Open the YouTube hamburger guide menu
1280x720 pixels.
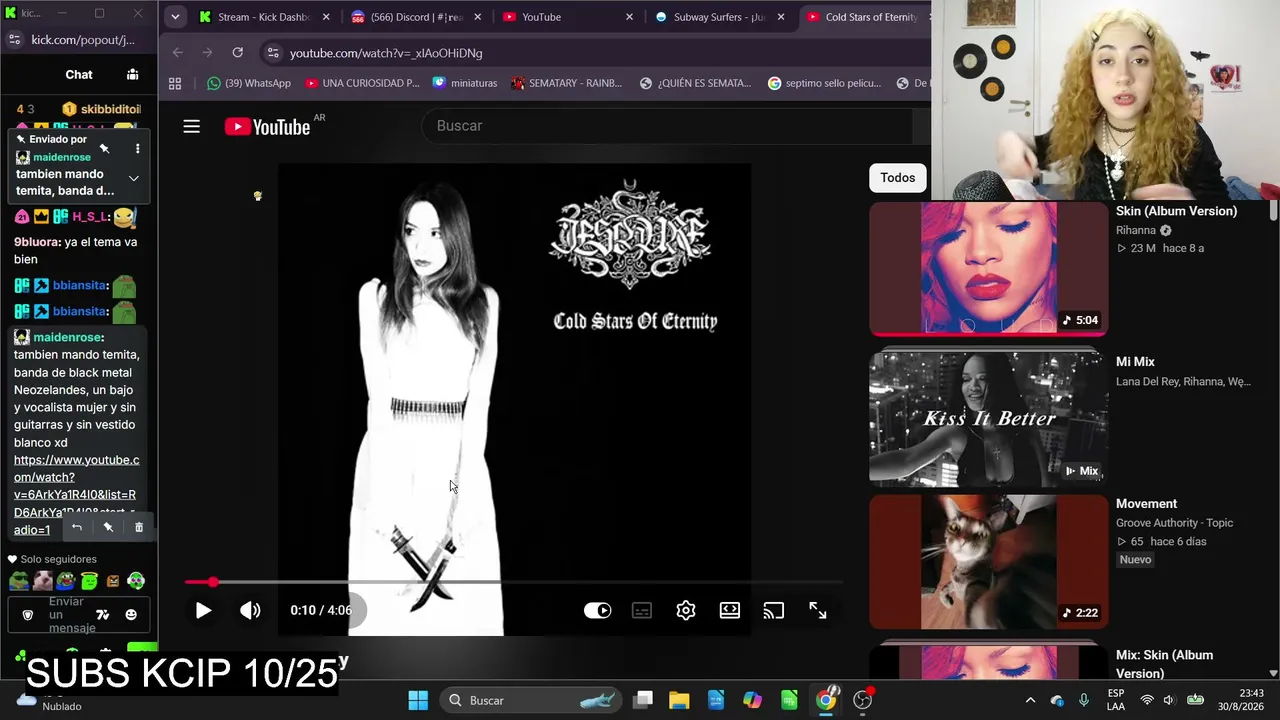pyautogui.click(x=191, y=126)
